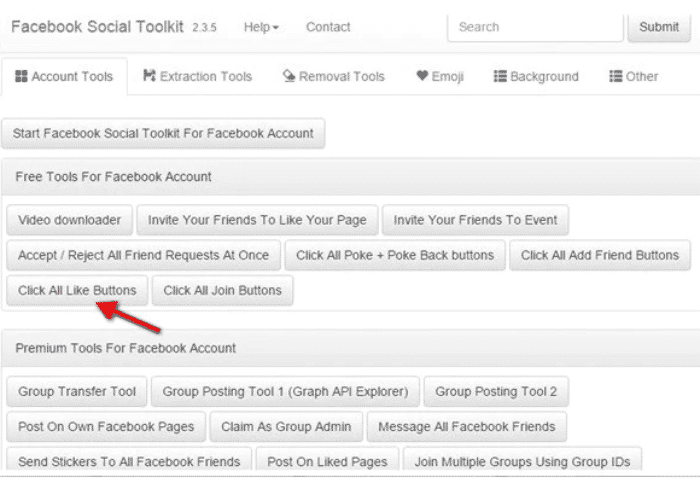This screenshot has height=483, width=700.
Task: Switch to the Extraction Tools tab
Action: click(x=197, y=76)
